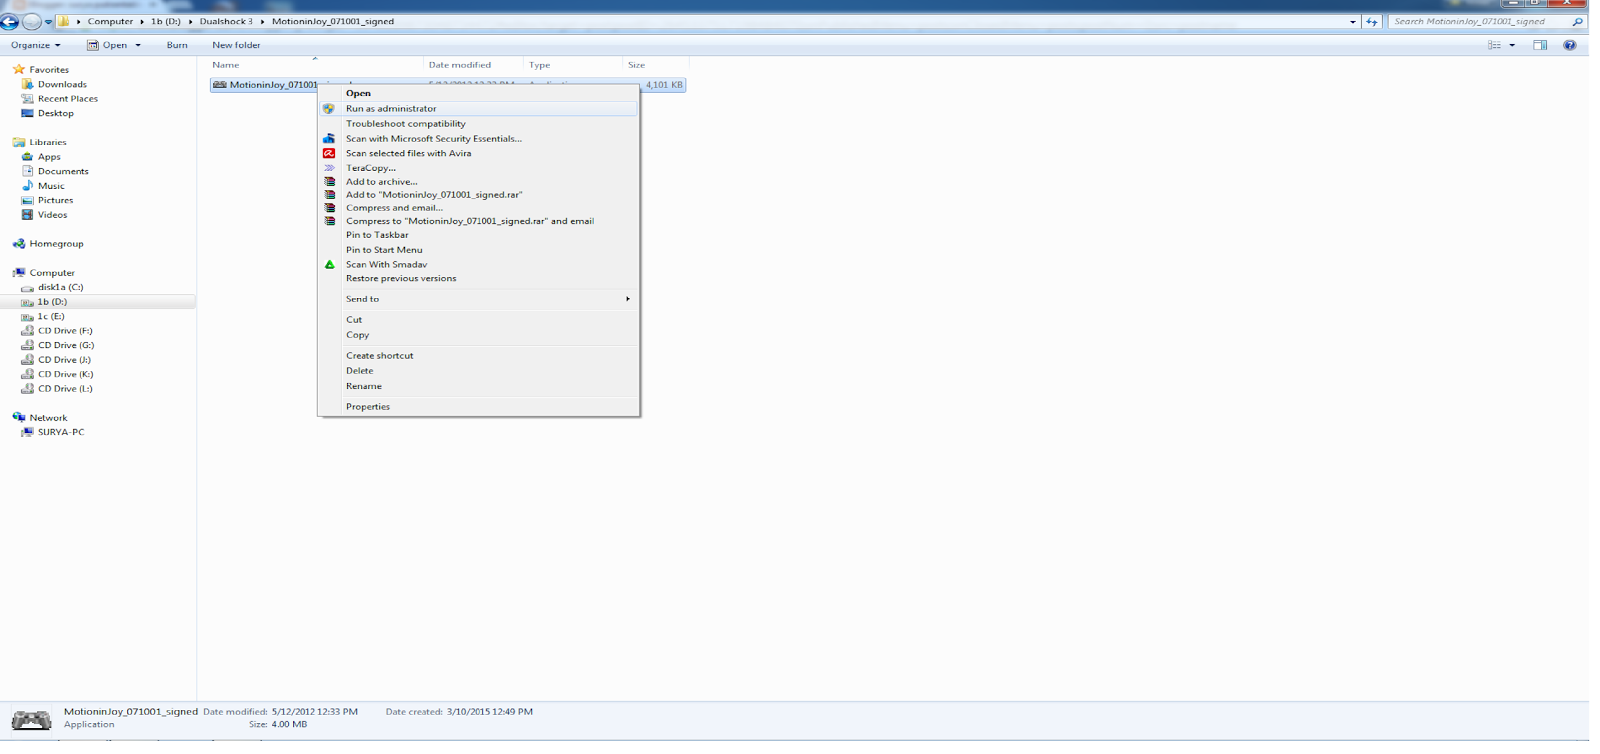
Task: Expand the Open button dropdown arrow
Action: coord(138,45)
